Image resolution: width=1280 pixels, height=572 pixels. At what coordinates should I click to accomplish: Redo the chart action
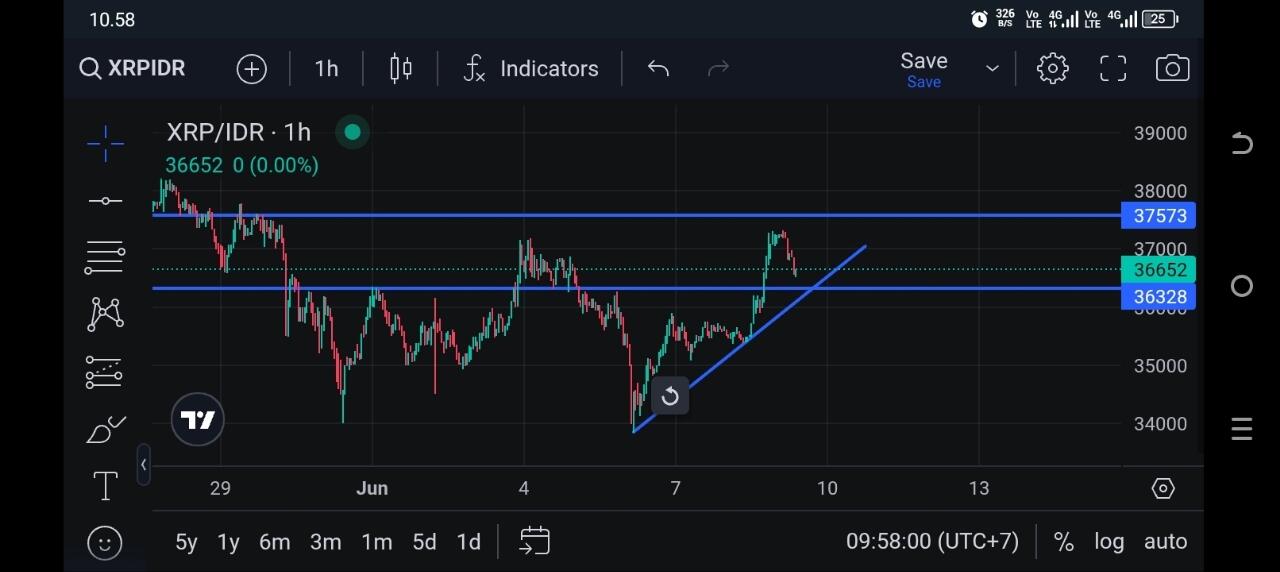(x=718, y=68)
